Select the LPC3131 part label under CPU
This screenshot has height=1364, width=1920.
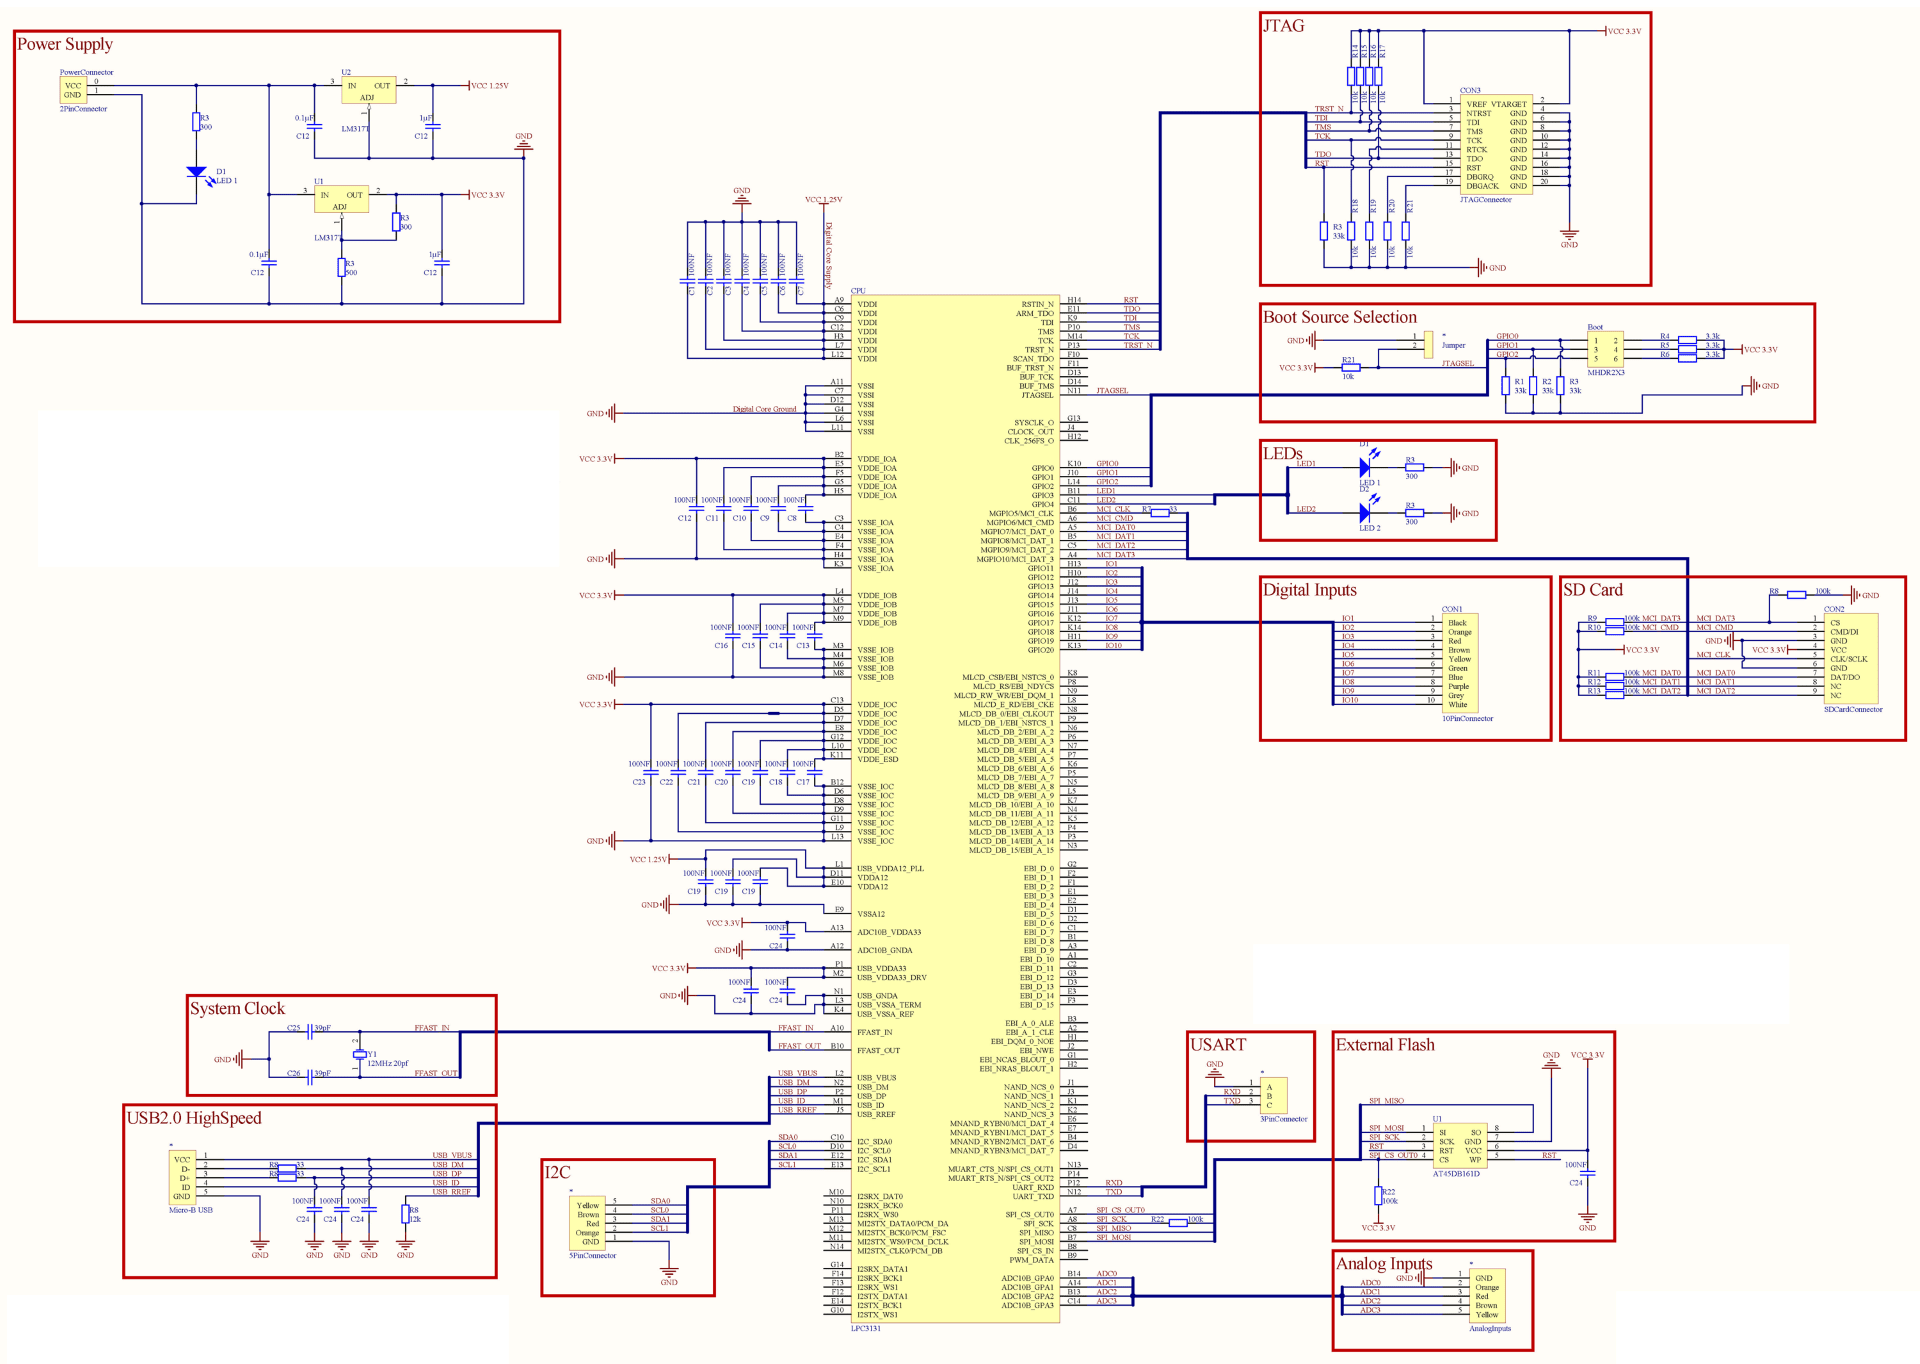coord(865,1329)
